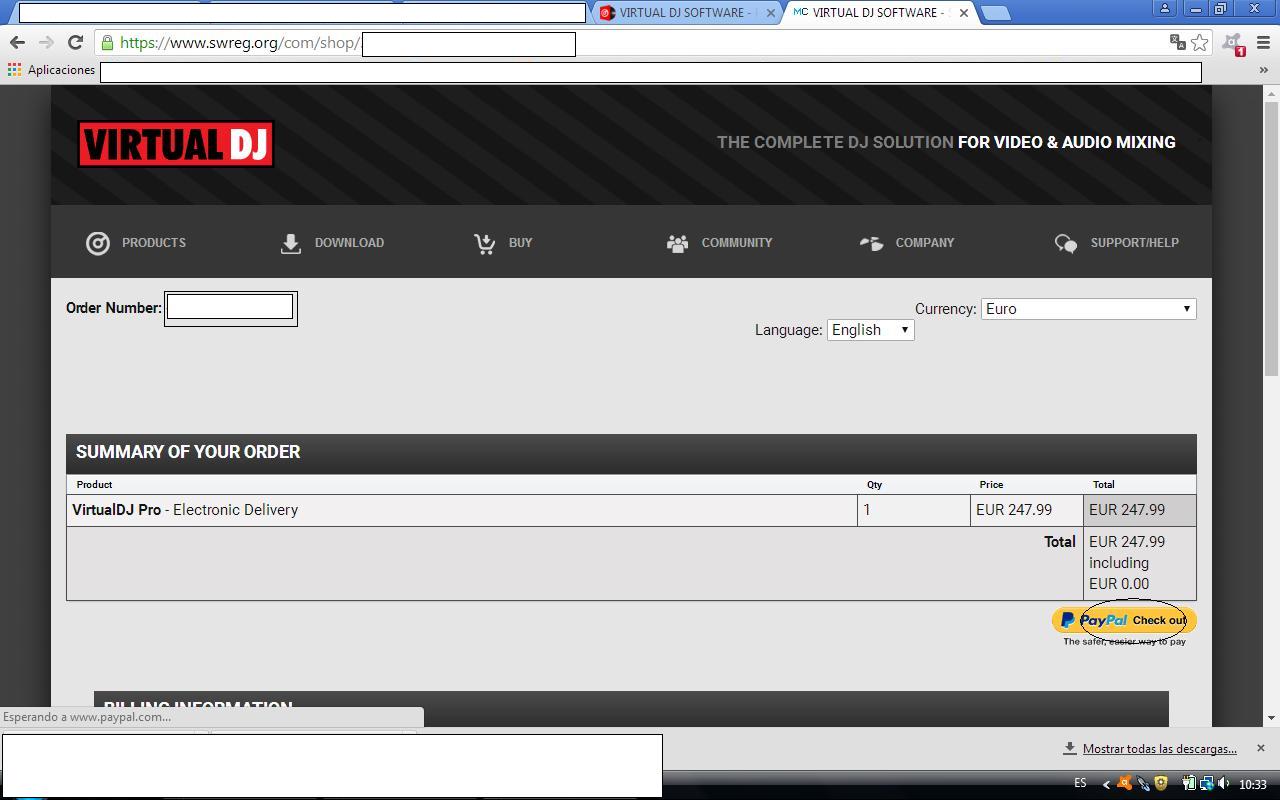This screenshot has height=800, width=1280.
Task: Click the PayPal Check out button
Action: (1124, 620)
